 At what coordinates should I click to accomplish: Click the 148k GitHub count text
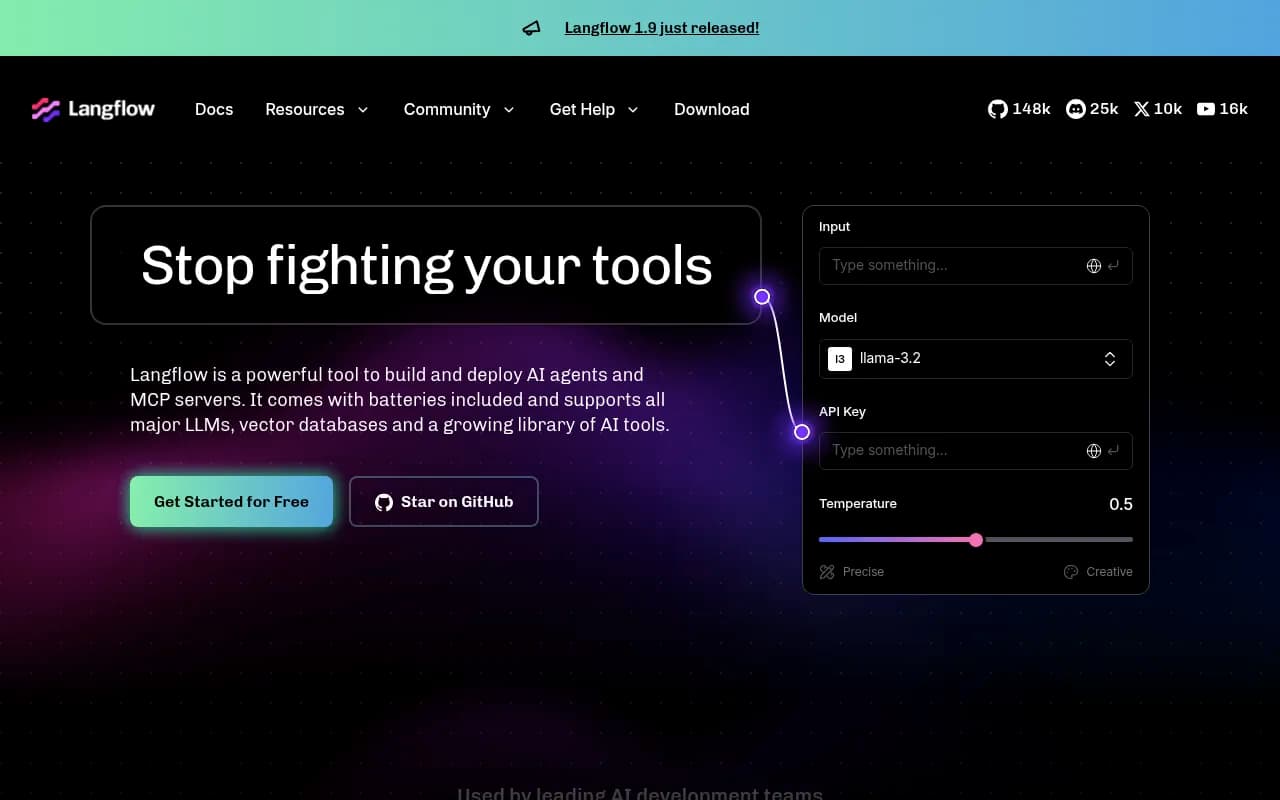[x=1031, y=109]
